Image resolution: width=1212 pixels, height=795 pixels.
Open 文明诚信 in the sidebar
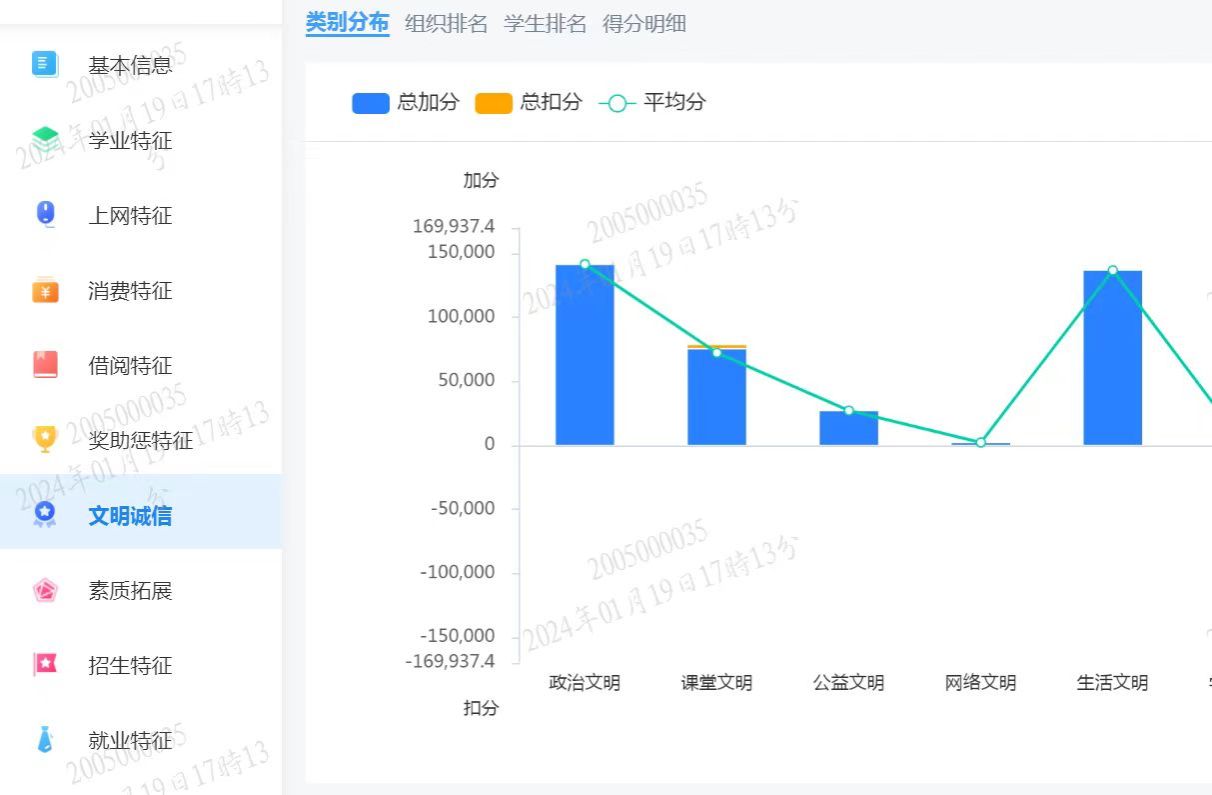tap(130, 516)
